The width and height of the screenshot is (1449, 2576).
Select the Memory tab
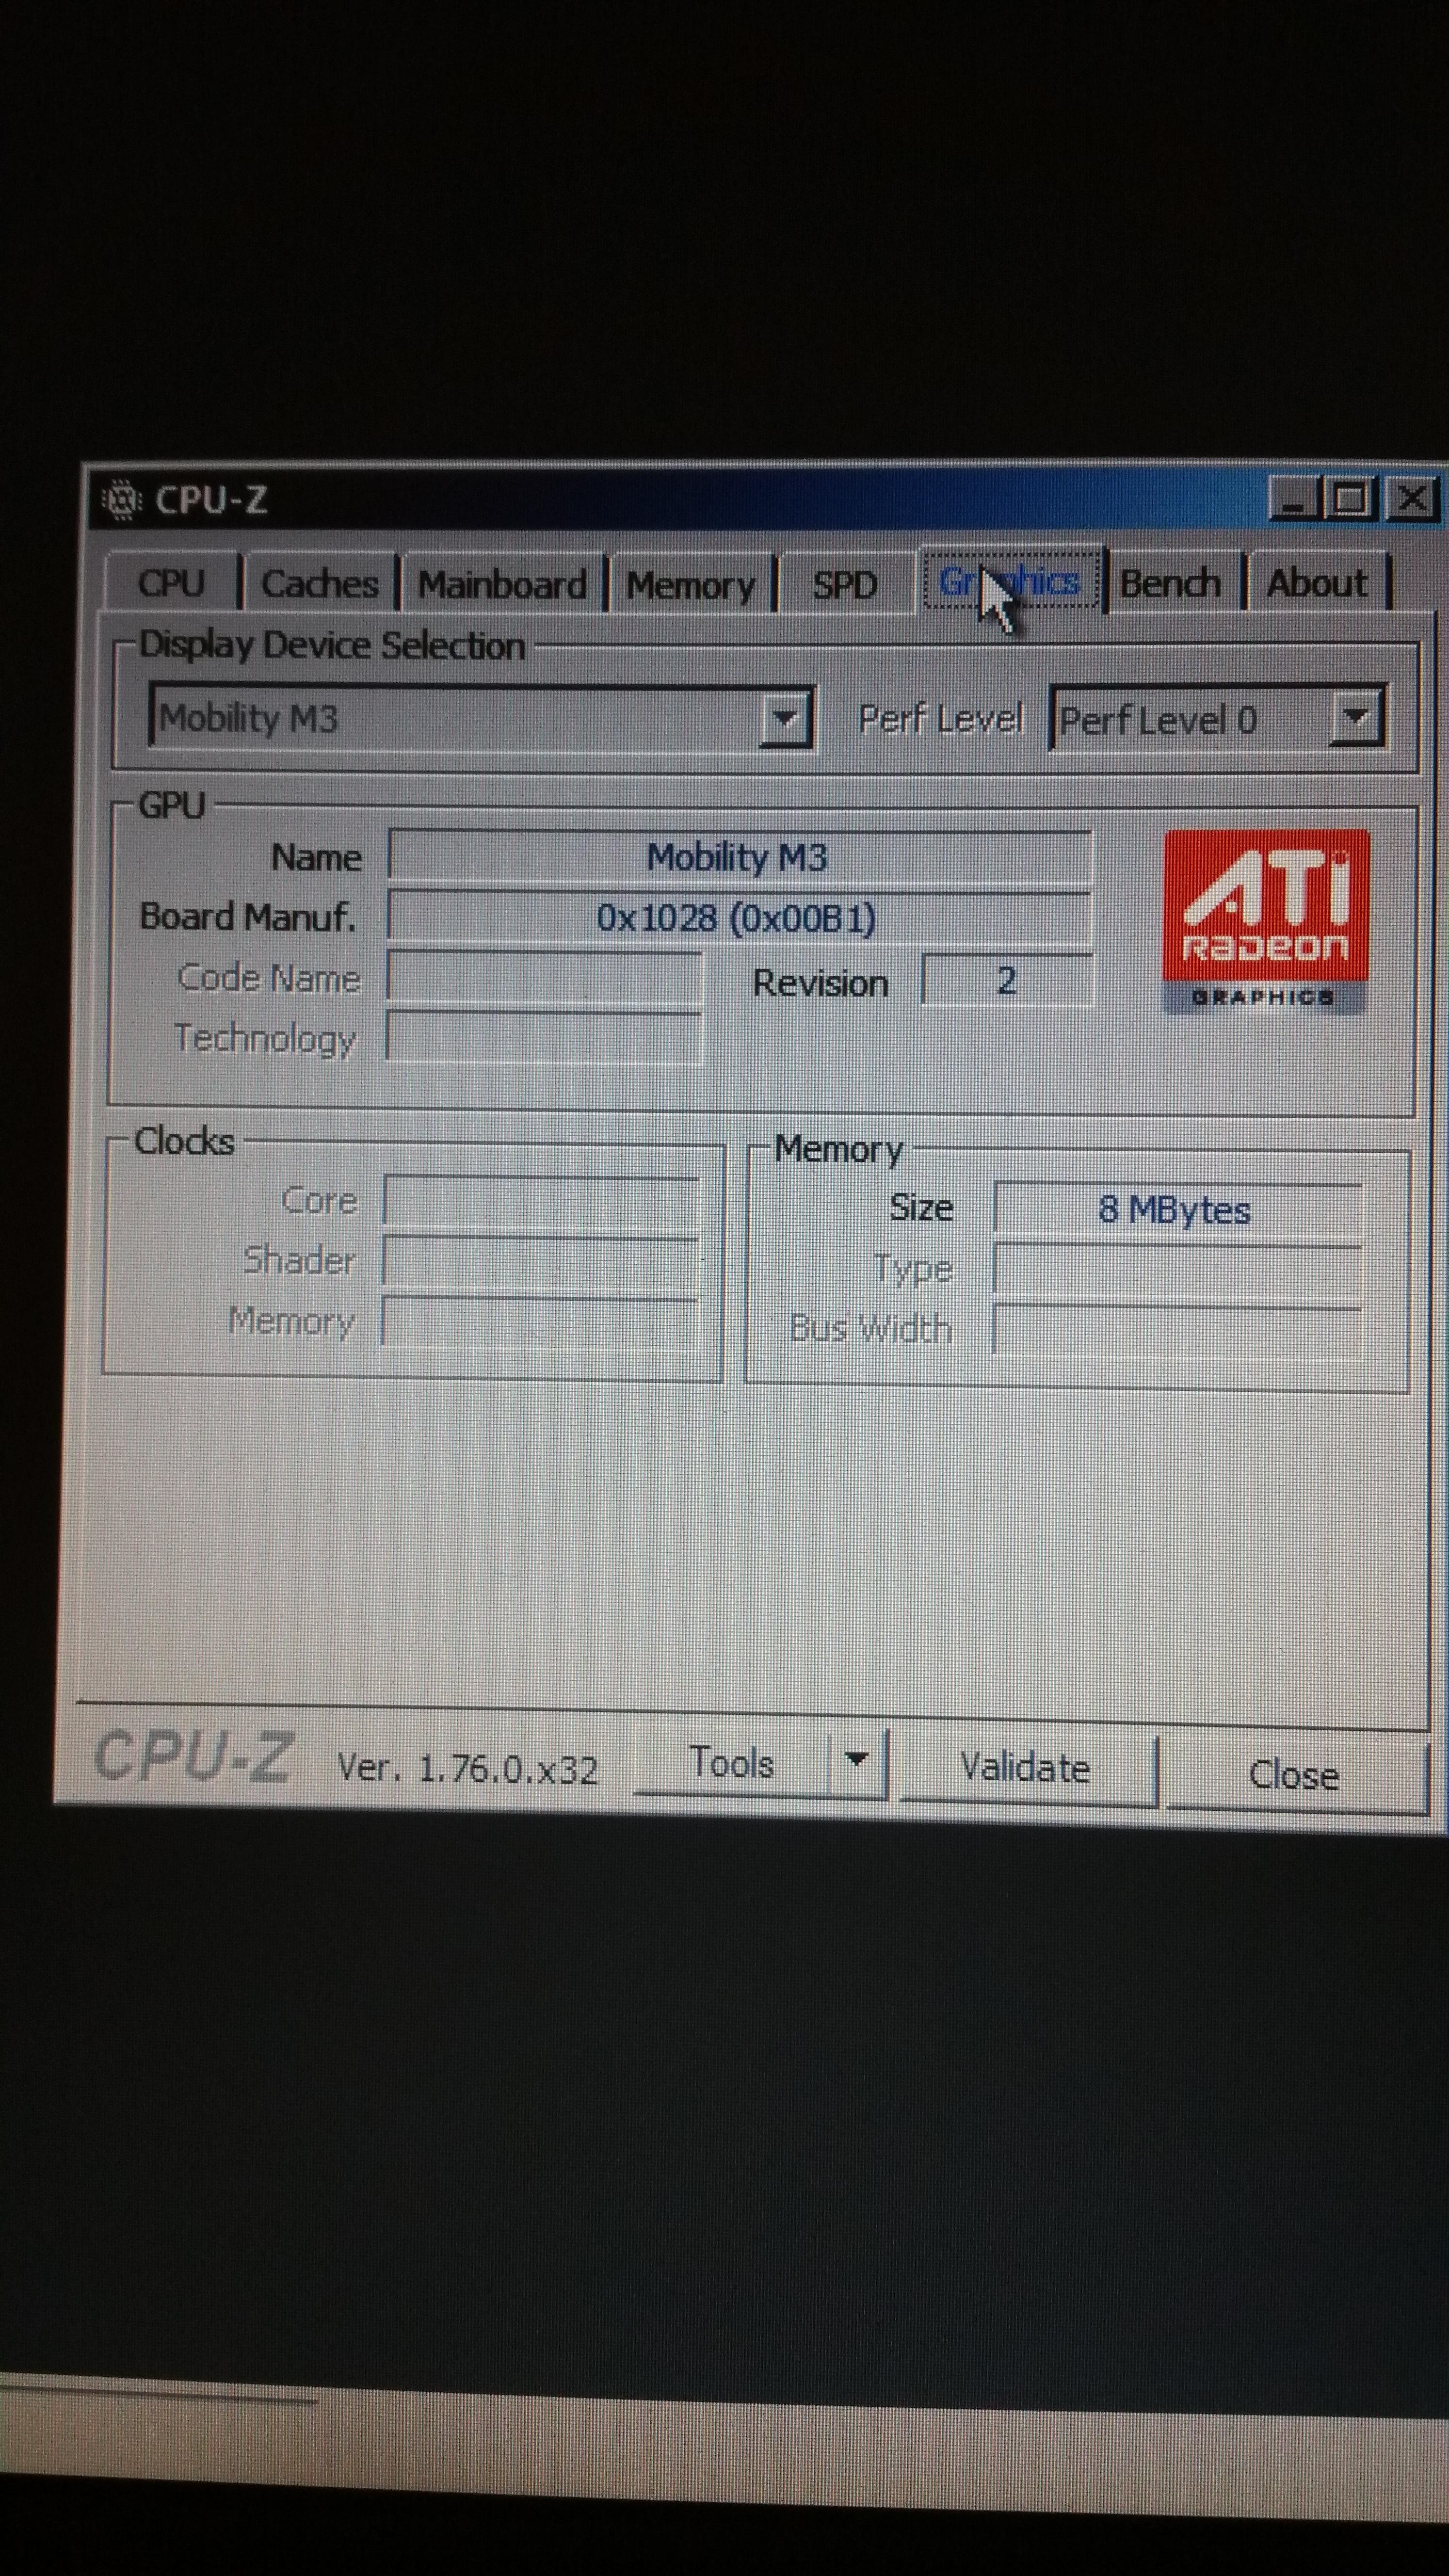pos(690,585)
